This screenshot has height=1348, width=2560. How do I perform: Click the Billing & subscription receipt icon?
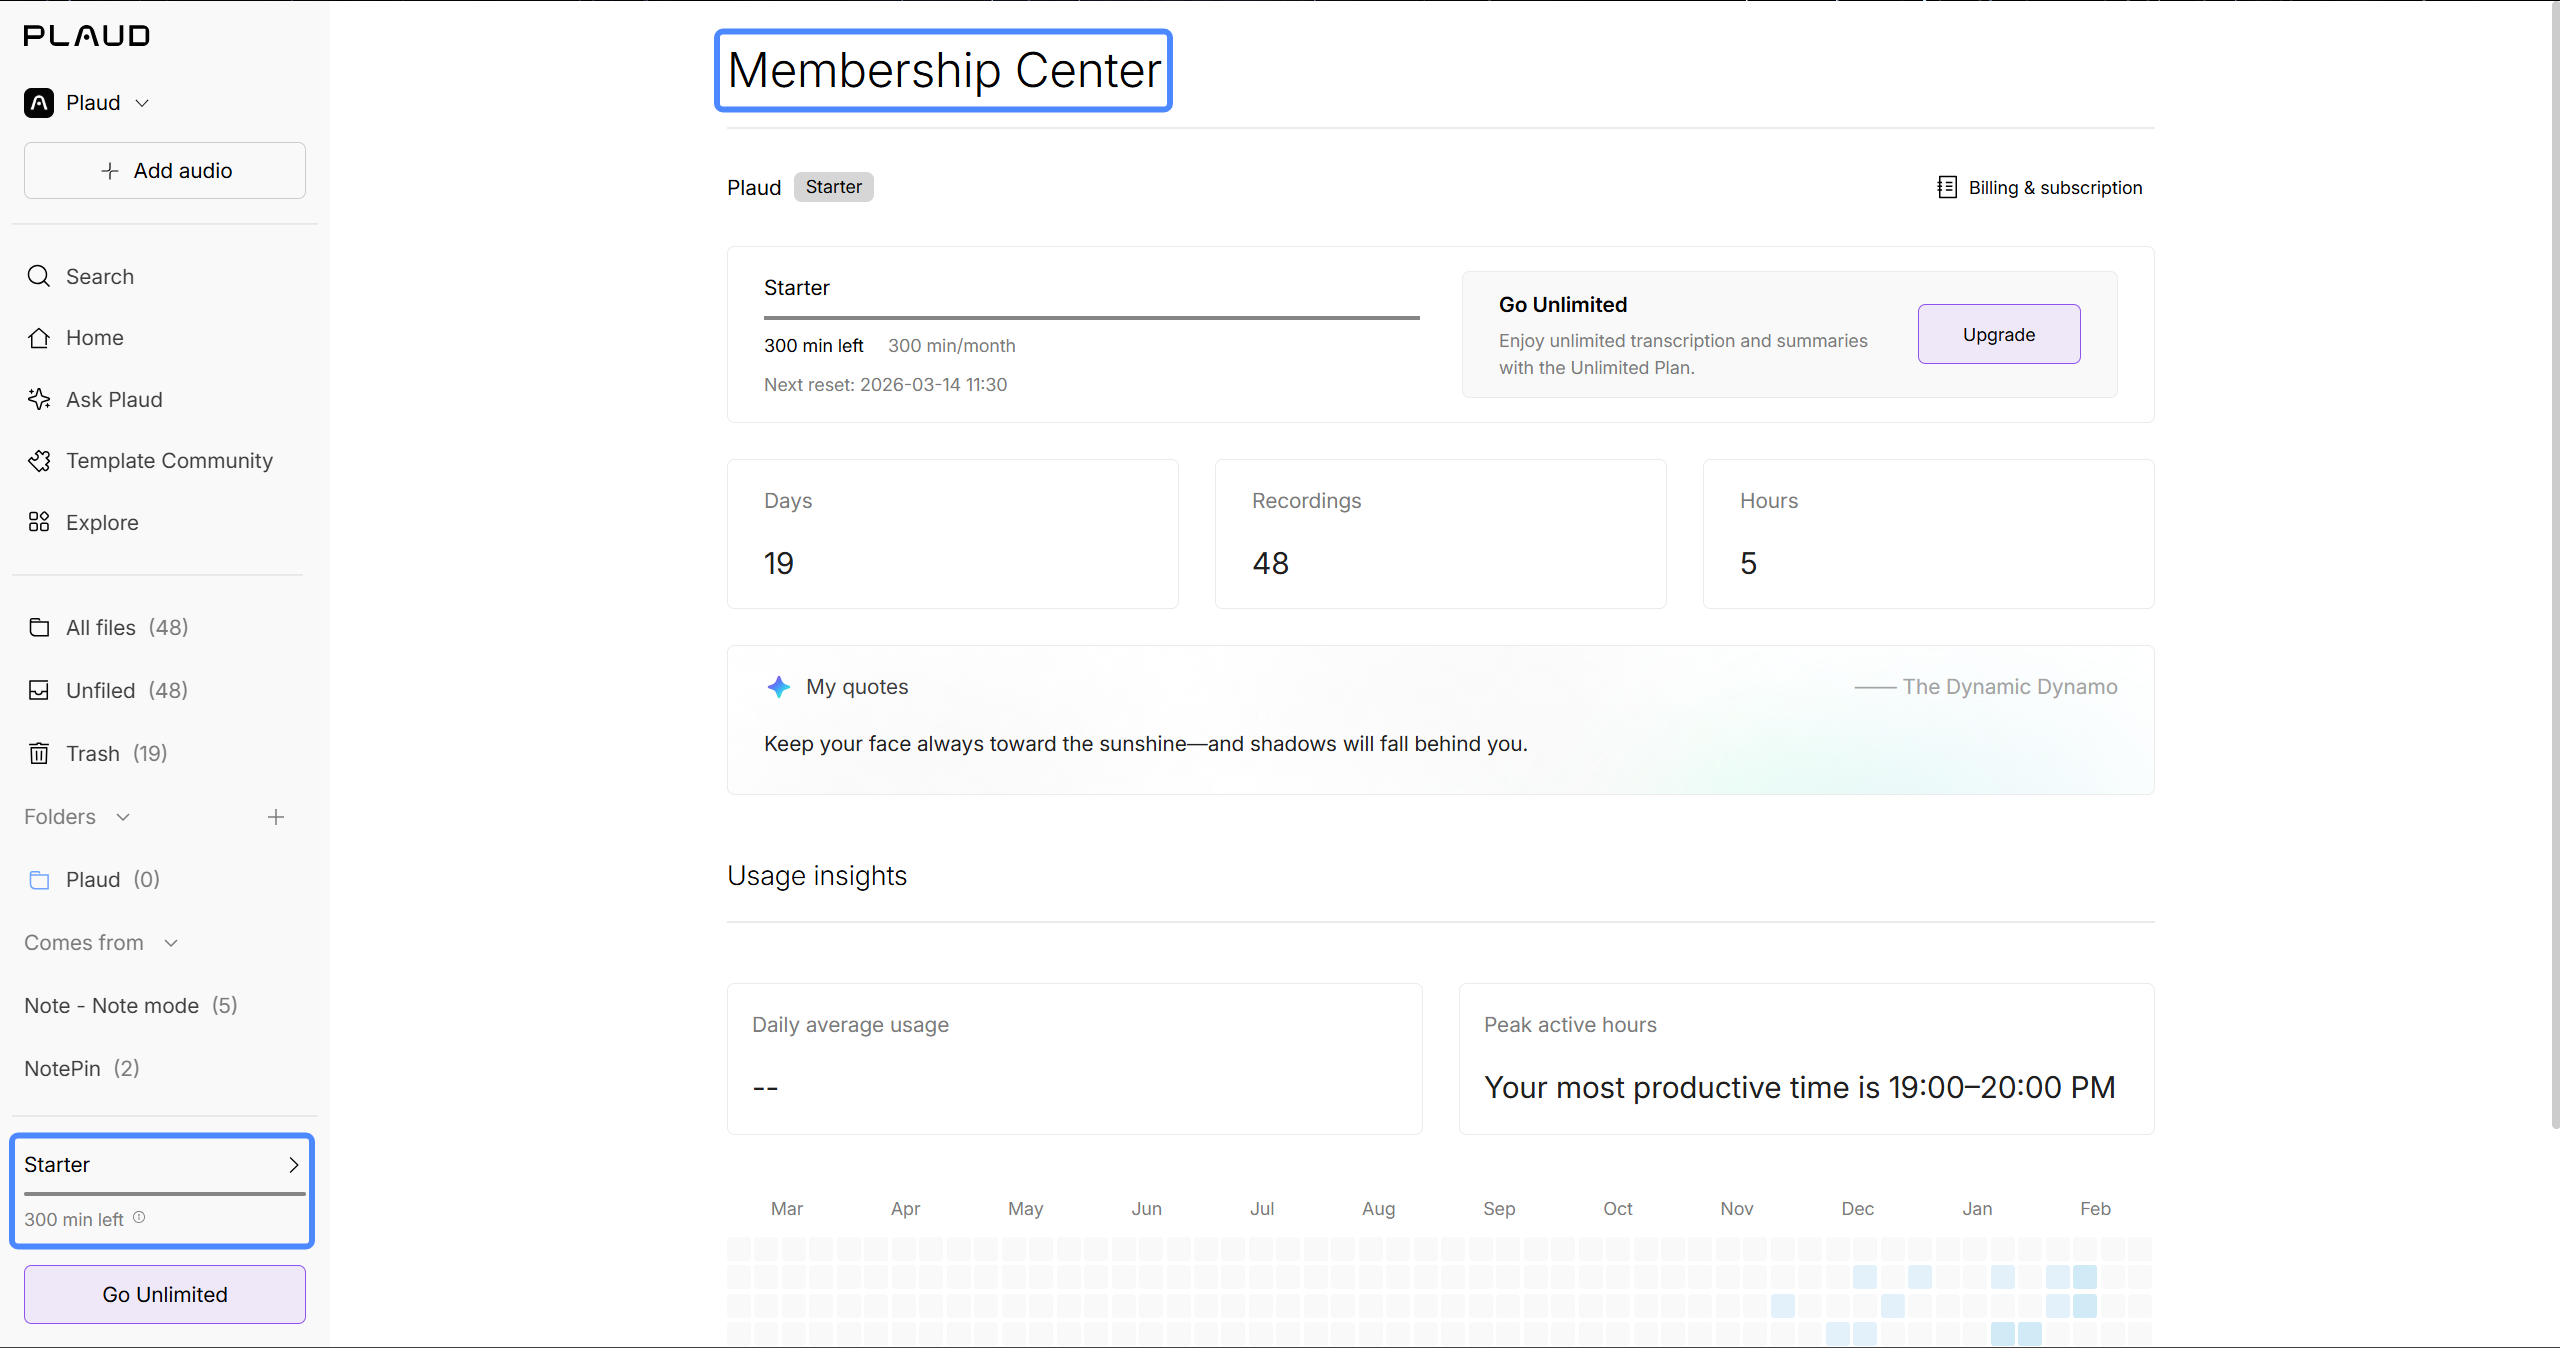pos(1947,187)
